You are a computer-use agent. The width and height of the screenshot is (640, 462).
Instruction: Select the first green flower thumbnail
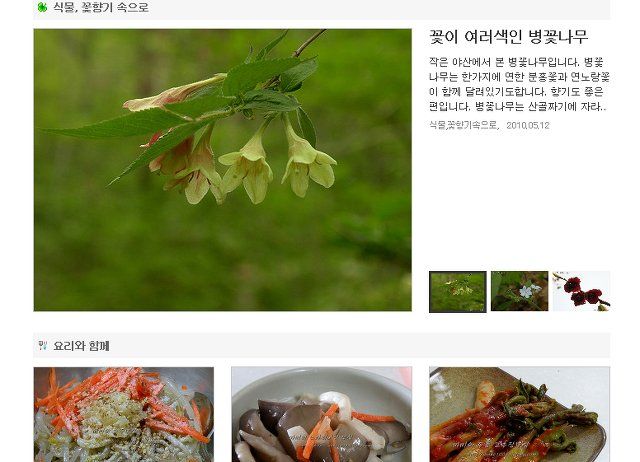[x=458, y=291]
